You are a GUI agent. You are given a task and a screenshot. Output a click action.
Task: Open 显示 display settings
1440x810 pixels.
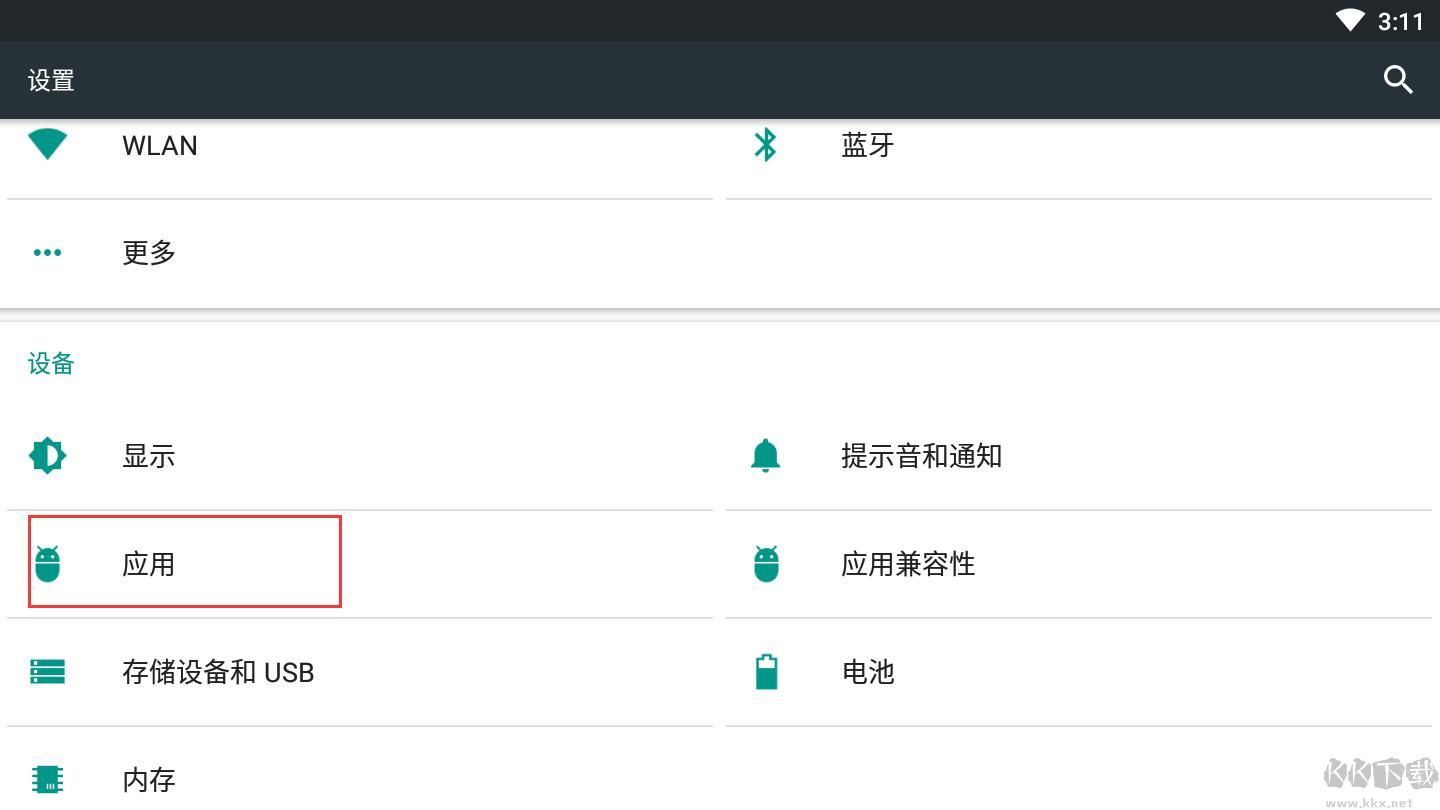pos(149,457)
